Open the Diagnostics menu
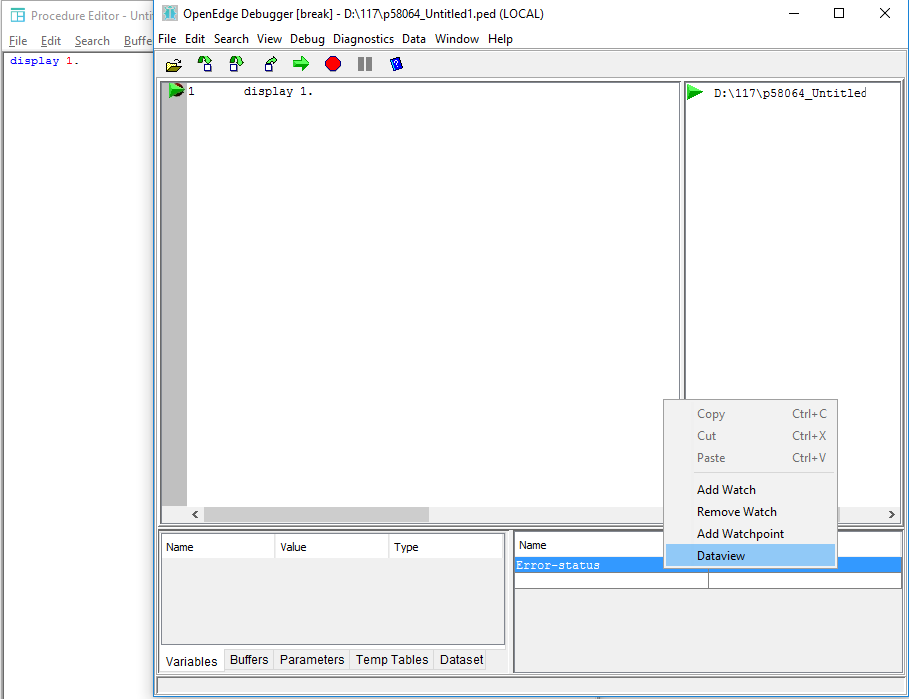This screenshot has width=909, height=699. point(363,39)
